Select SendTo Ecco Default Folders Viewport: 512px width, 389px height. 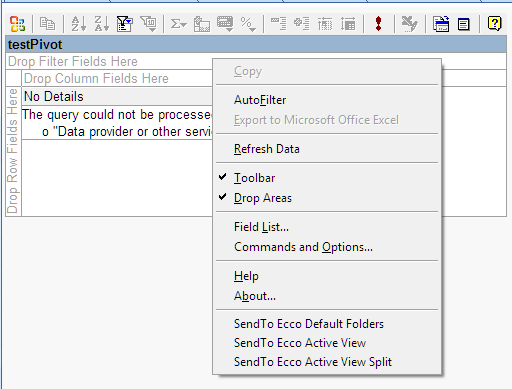(327, 324)
